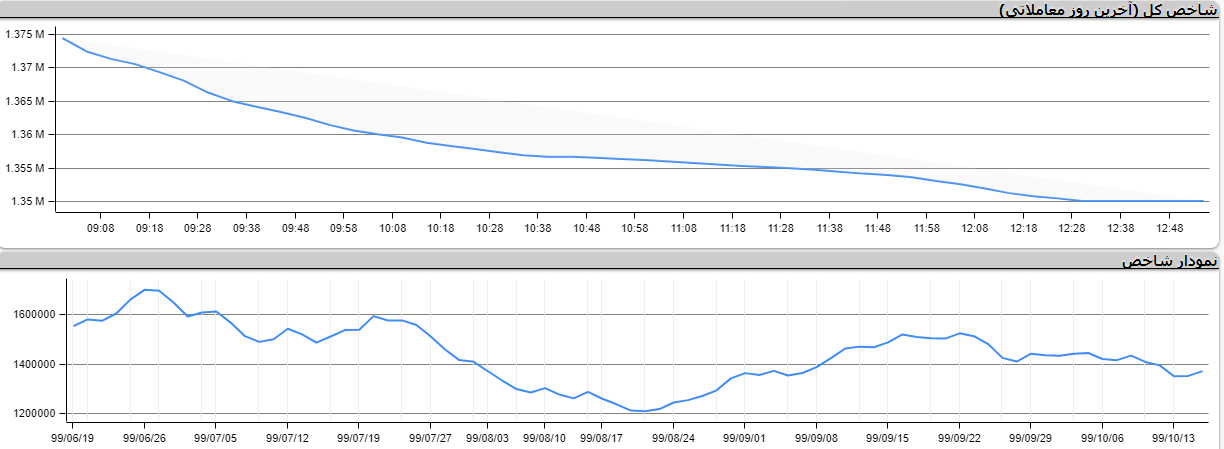This screenshot has width=1224, height=449.
Task: Select the 12:08 time axis label
Action: (975, 228)
